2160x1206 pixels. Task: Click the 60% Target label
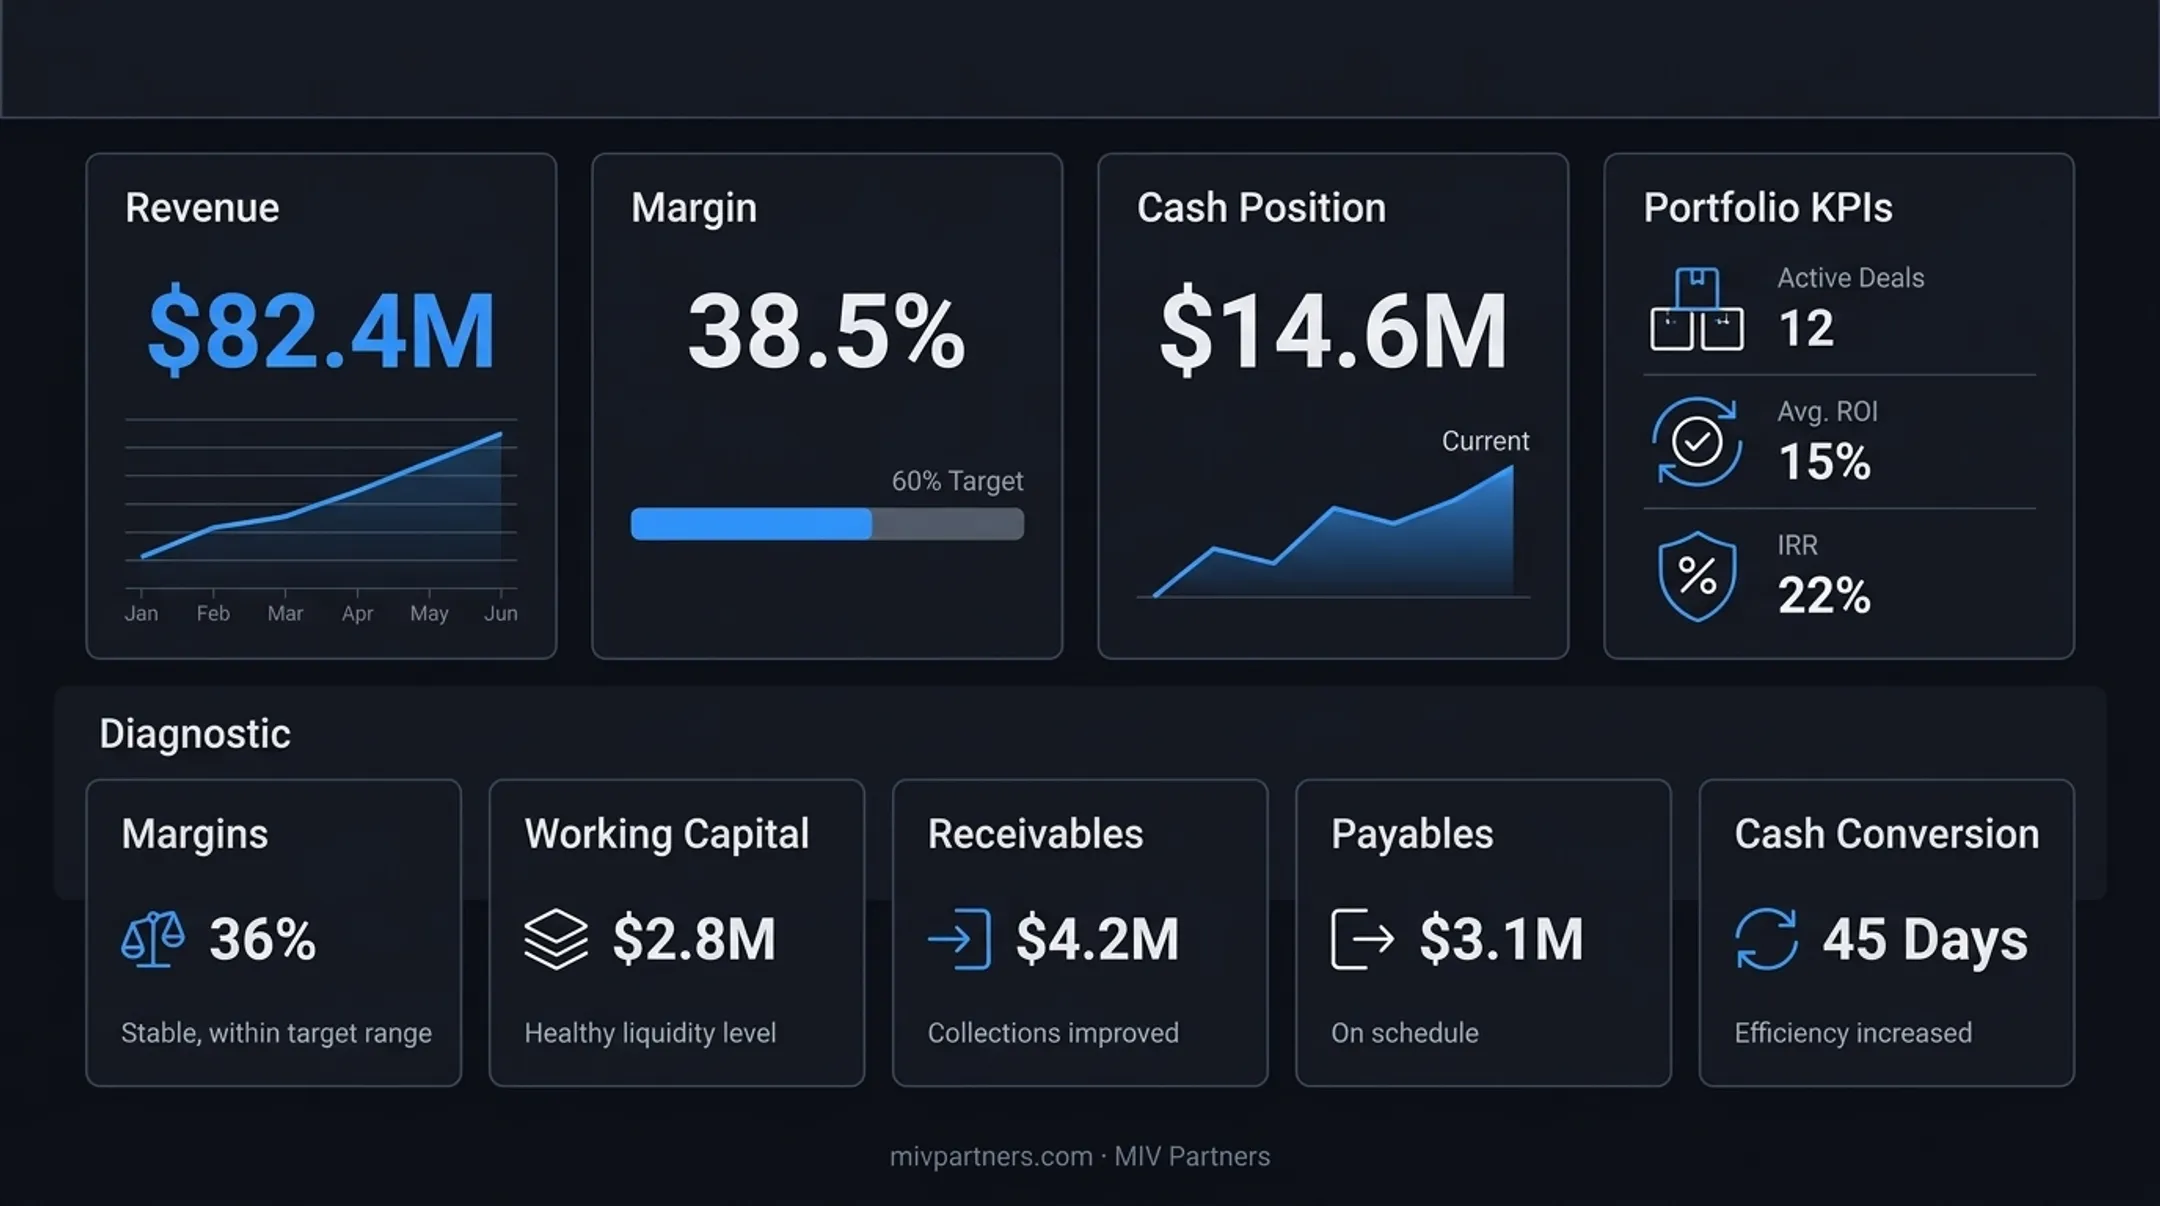tap(957, 481)
